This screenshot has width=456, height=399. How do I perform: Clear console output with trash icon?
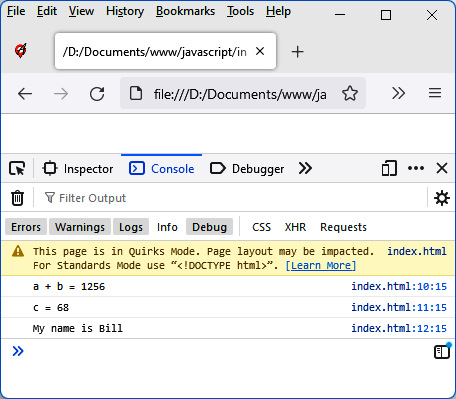(17, 198)
